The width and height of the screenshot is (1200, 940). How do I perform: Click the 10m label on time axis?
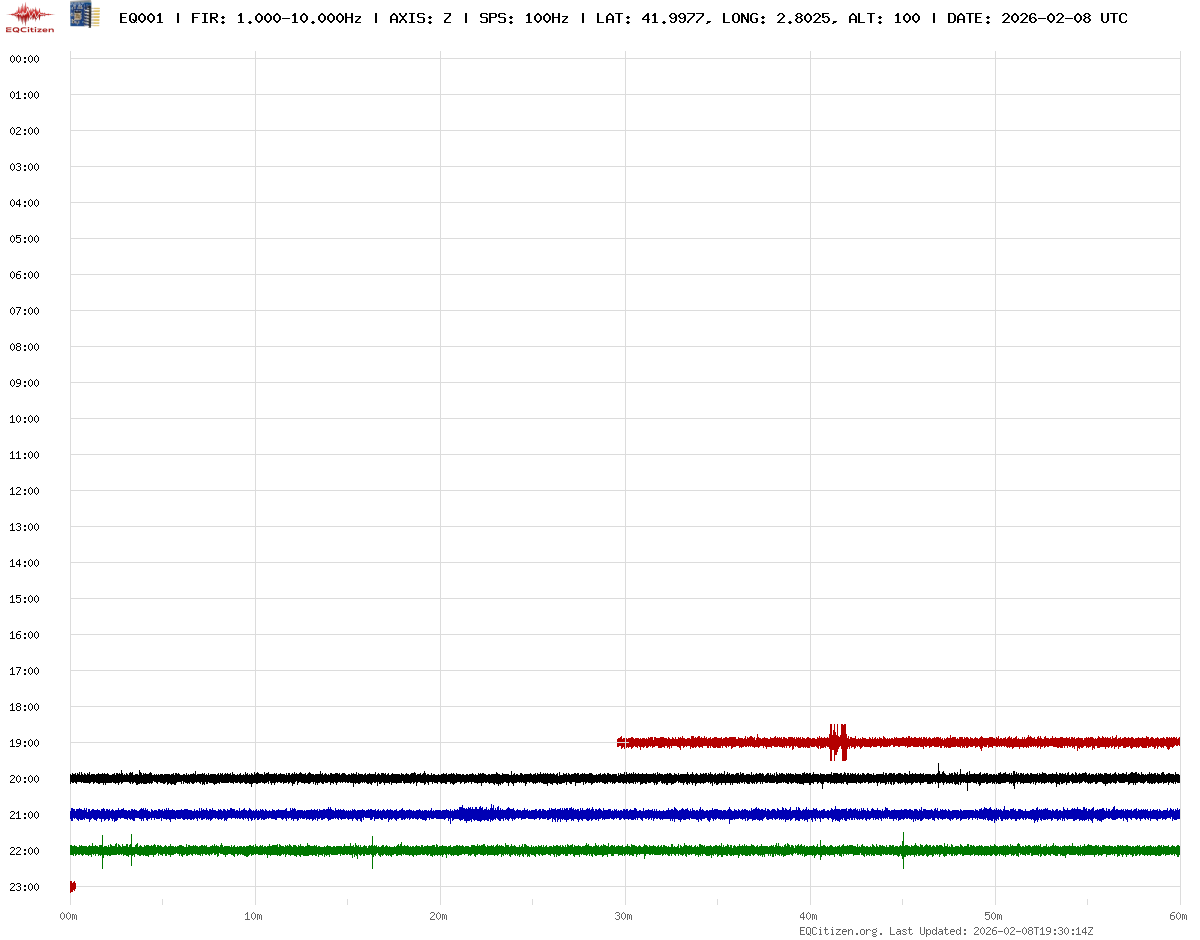click(x=253, y=916)
